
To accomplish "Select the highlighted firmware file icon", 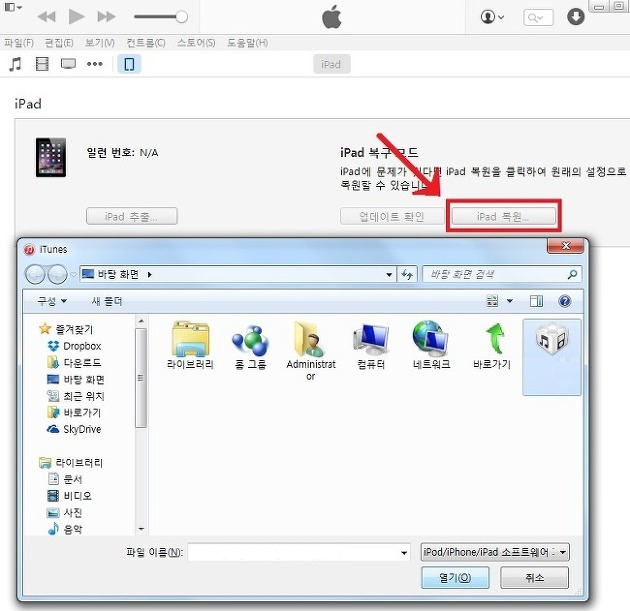I will 552,357.
